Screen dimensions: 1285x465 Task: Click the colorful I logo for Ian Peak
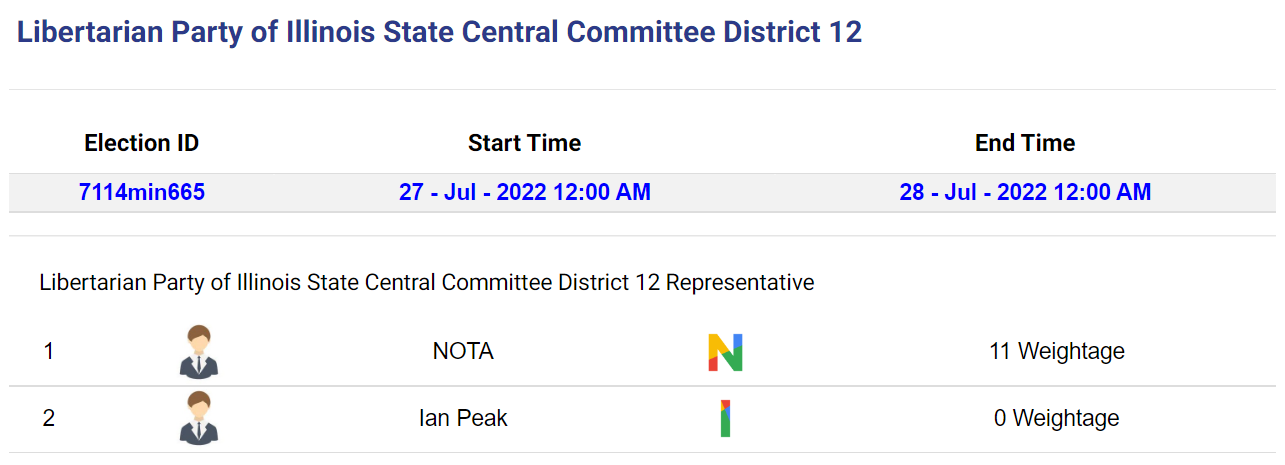point(725,418)
